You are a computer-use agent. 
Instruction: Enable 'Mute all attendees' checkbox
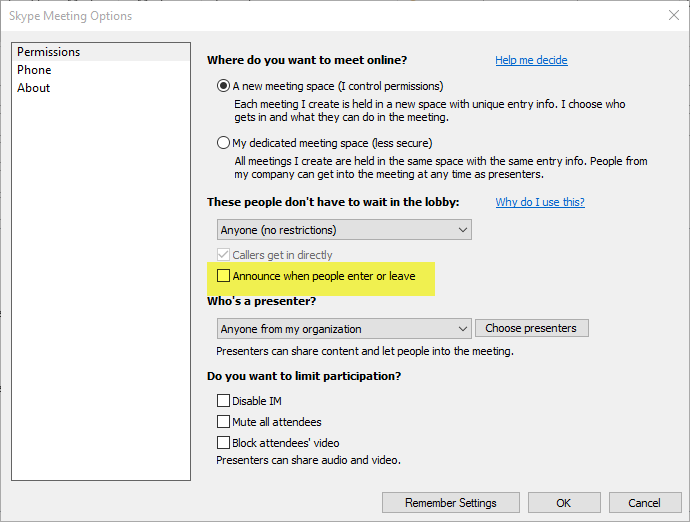coord(224,422)
